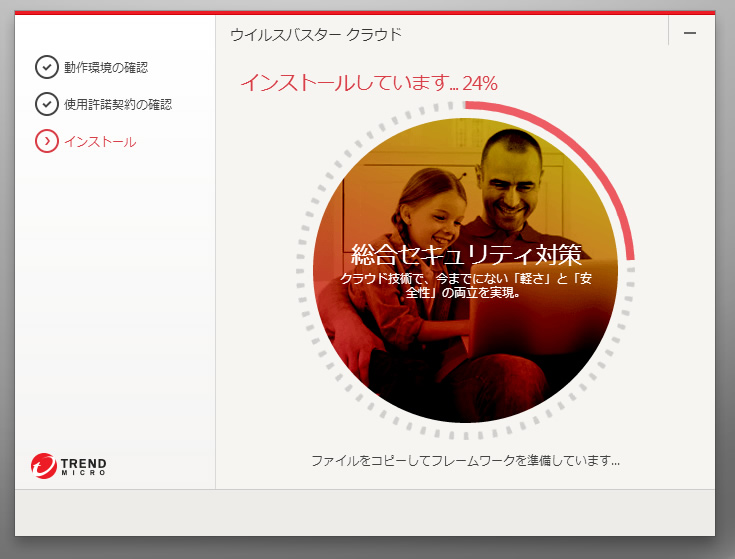Click the checkmark icon beside 使用許諾契約の確認

tap(46, 104)
